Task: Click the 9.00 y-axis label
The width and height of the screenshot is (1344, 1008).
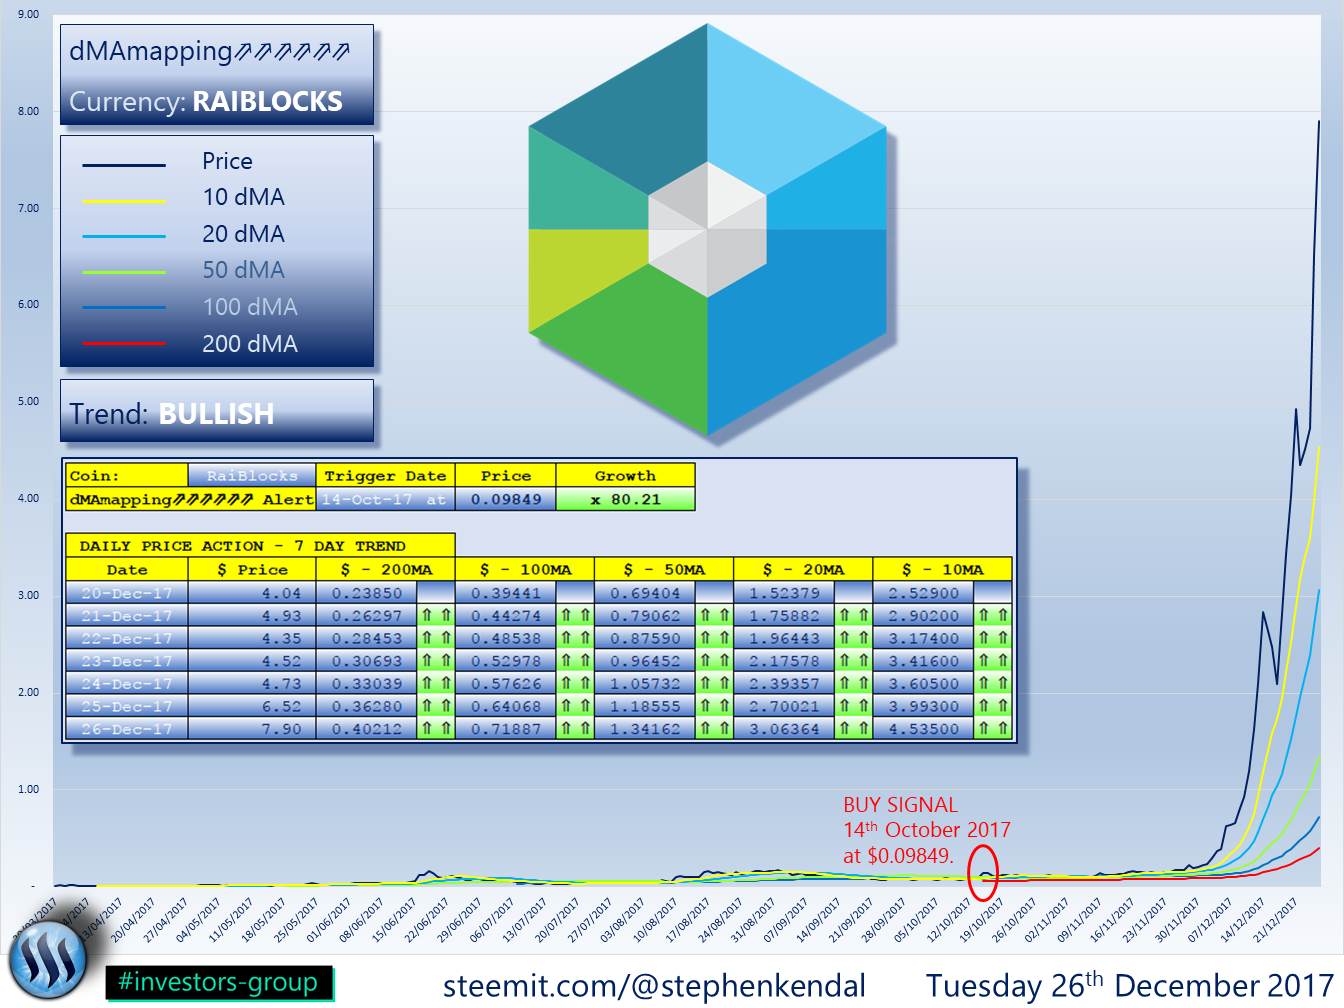Action: pos(28,15)
